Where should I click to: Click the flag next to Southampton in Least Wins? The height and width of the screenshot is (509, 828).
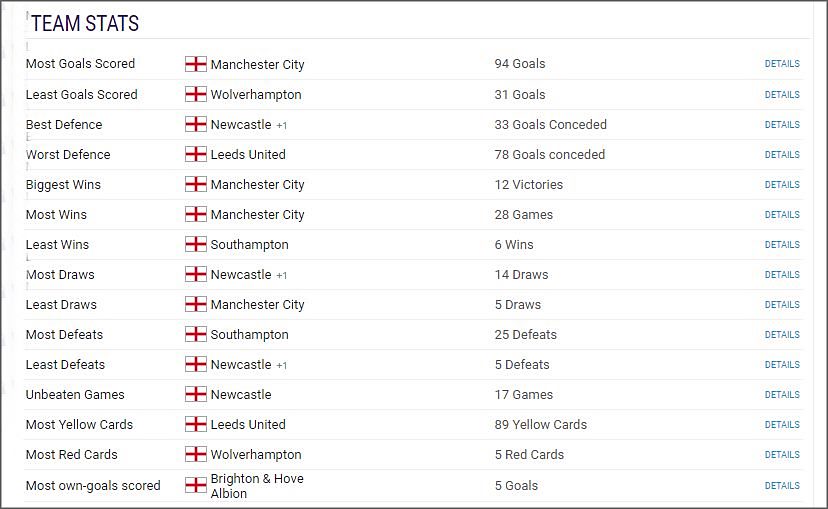pyautogui.click(x=195, y=244)
